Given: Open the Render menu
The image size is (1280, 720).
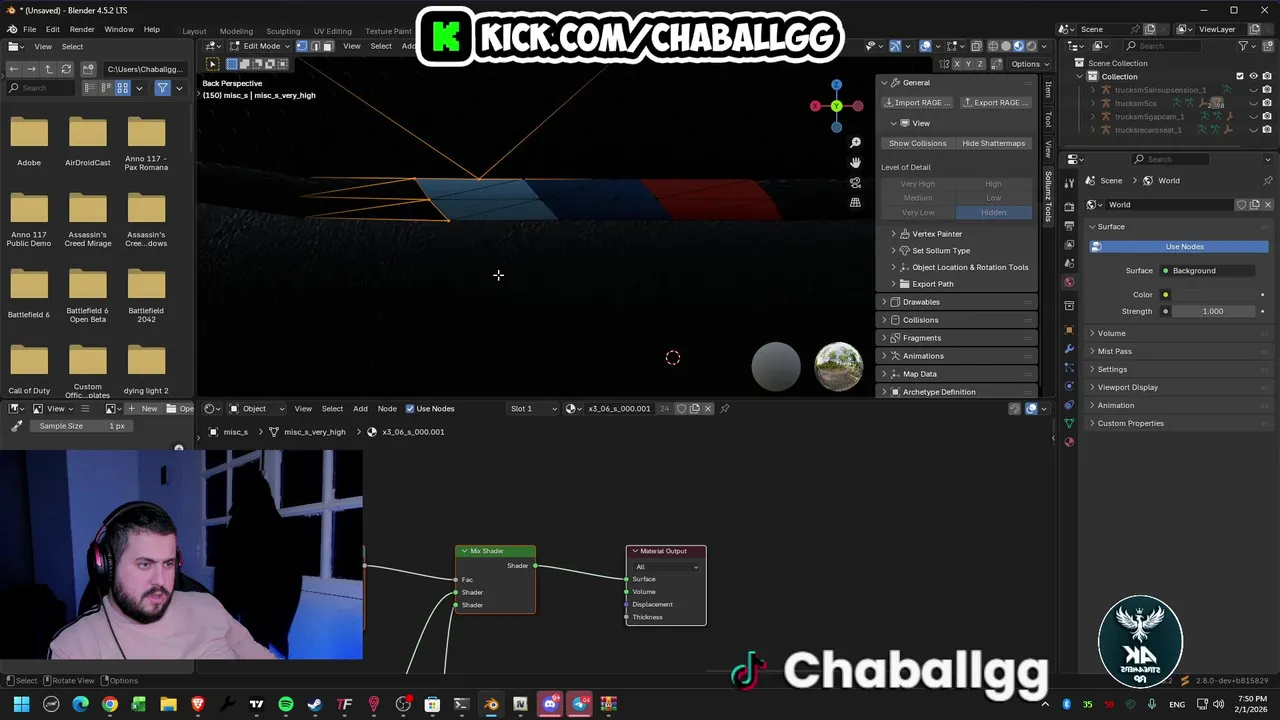Looking at the screenshot, I should 82,30.
